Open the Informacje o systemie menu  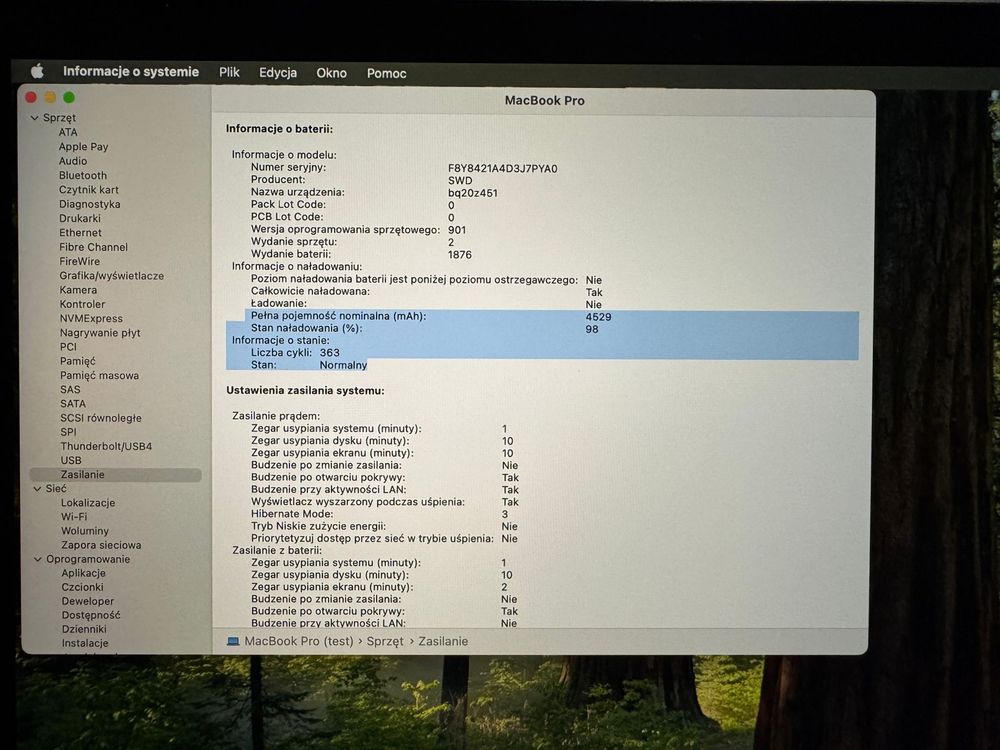[131, 71]
